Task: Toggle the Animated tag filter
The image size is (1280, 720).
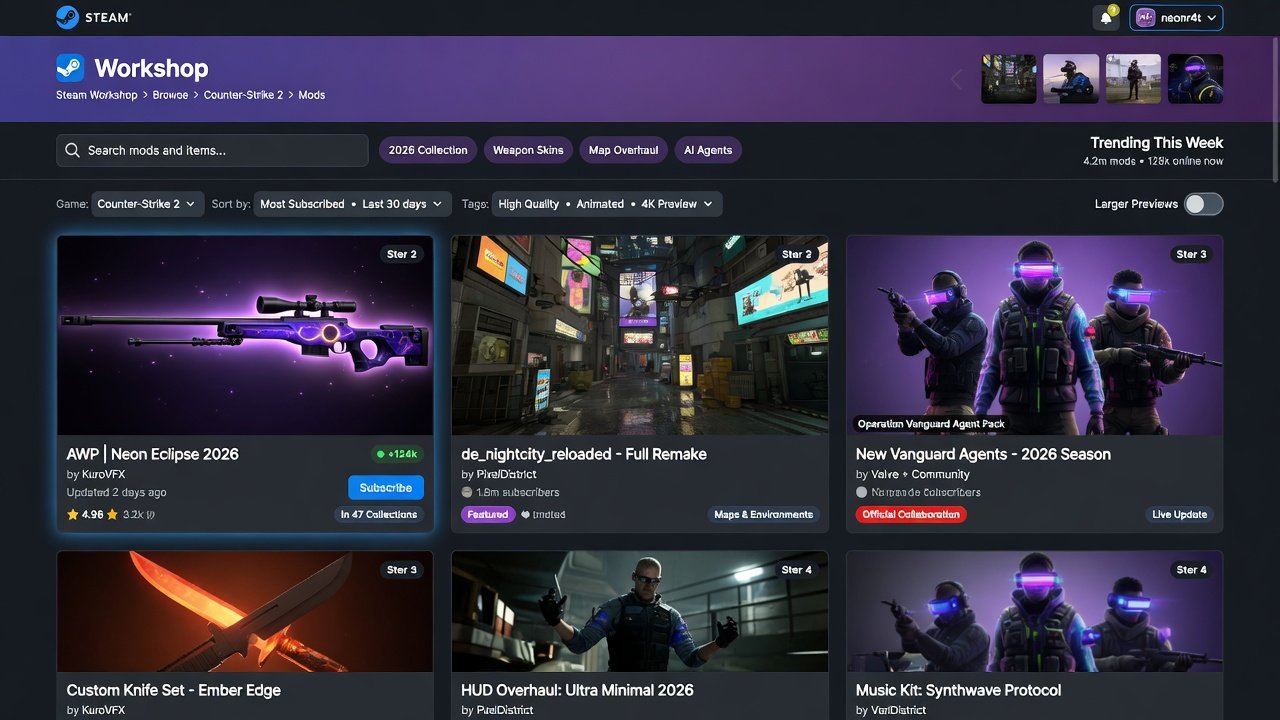Action: tap(600, 203)
